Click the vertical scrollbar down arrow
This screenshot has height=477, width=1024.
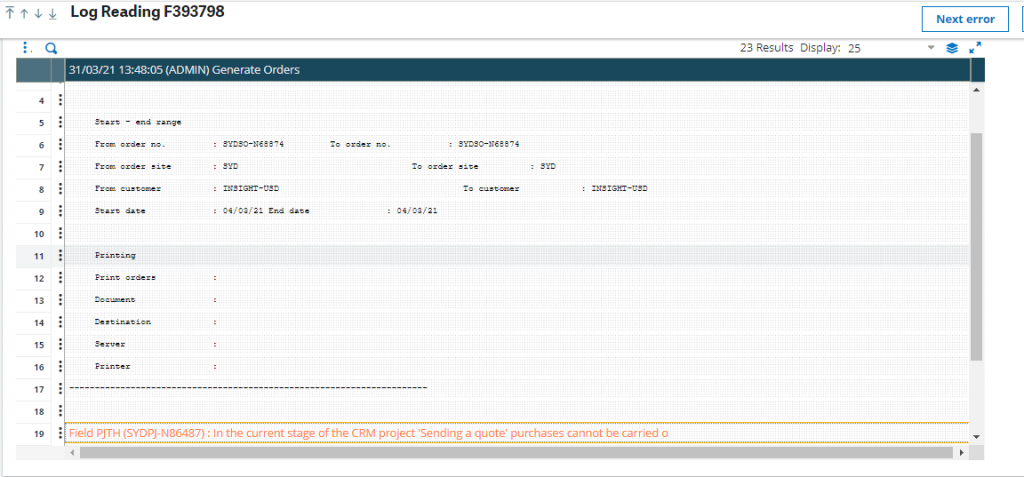977,437
